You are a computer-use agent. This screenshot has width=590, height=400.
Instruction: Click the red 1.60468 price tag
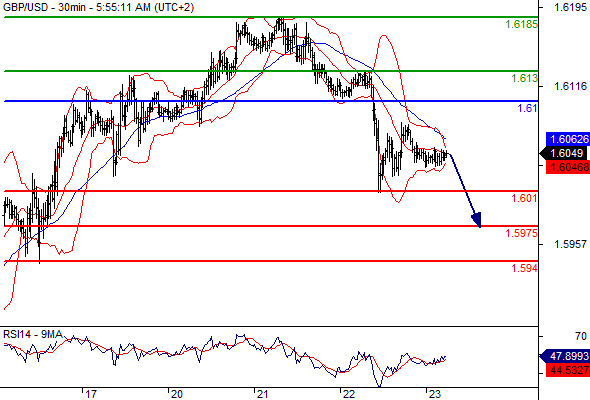(567, 167)
